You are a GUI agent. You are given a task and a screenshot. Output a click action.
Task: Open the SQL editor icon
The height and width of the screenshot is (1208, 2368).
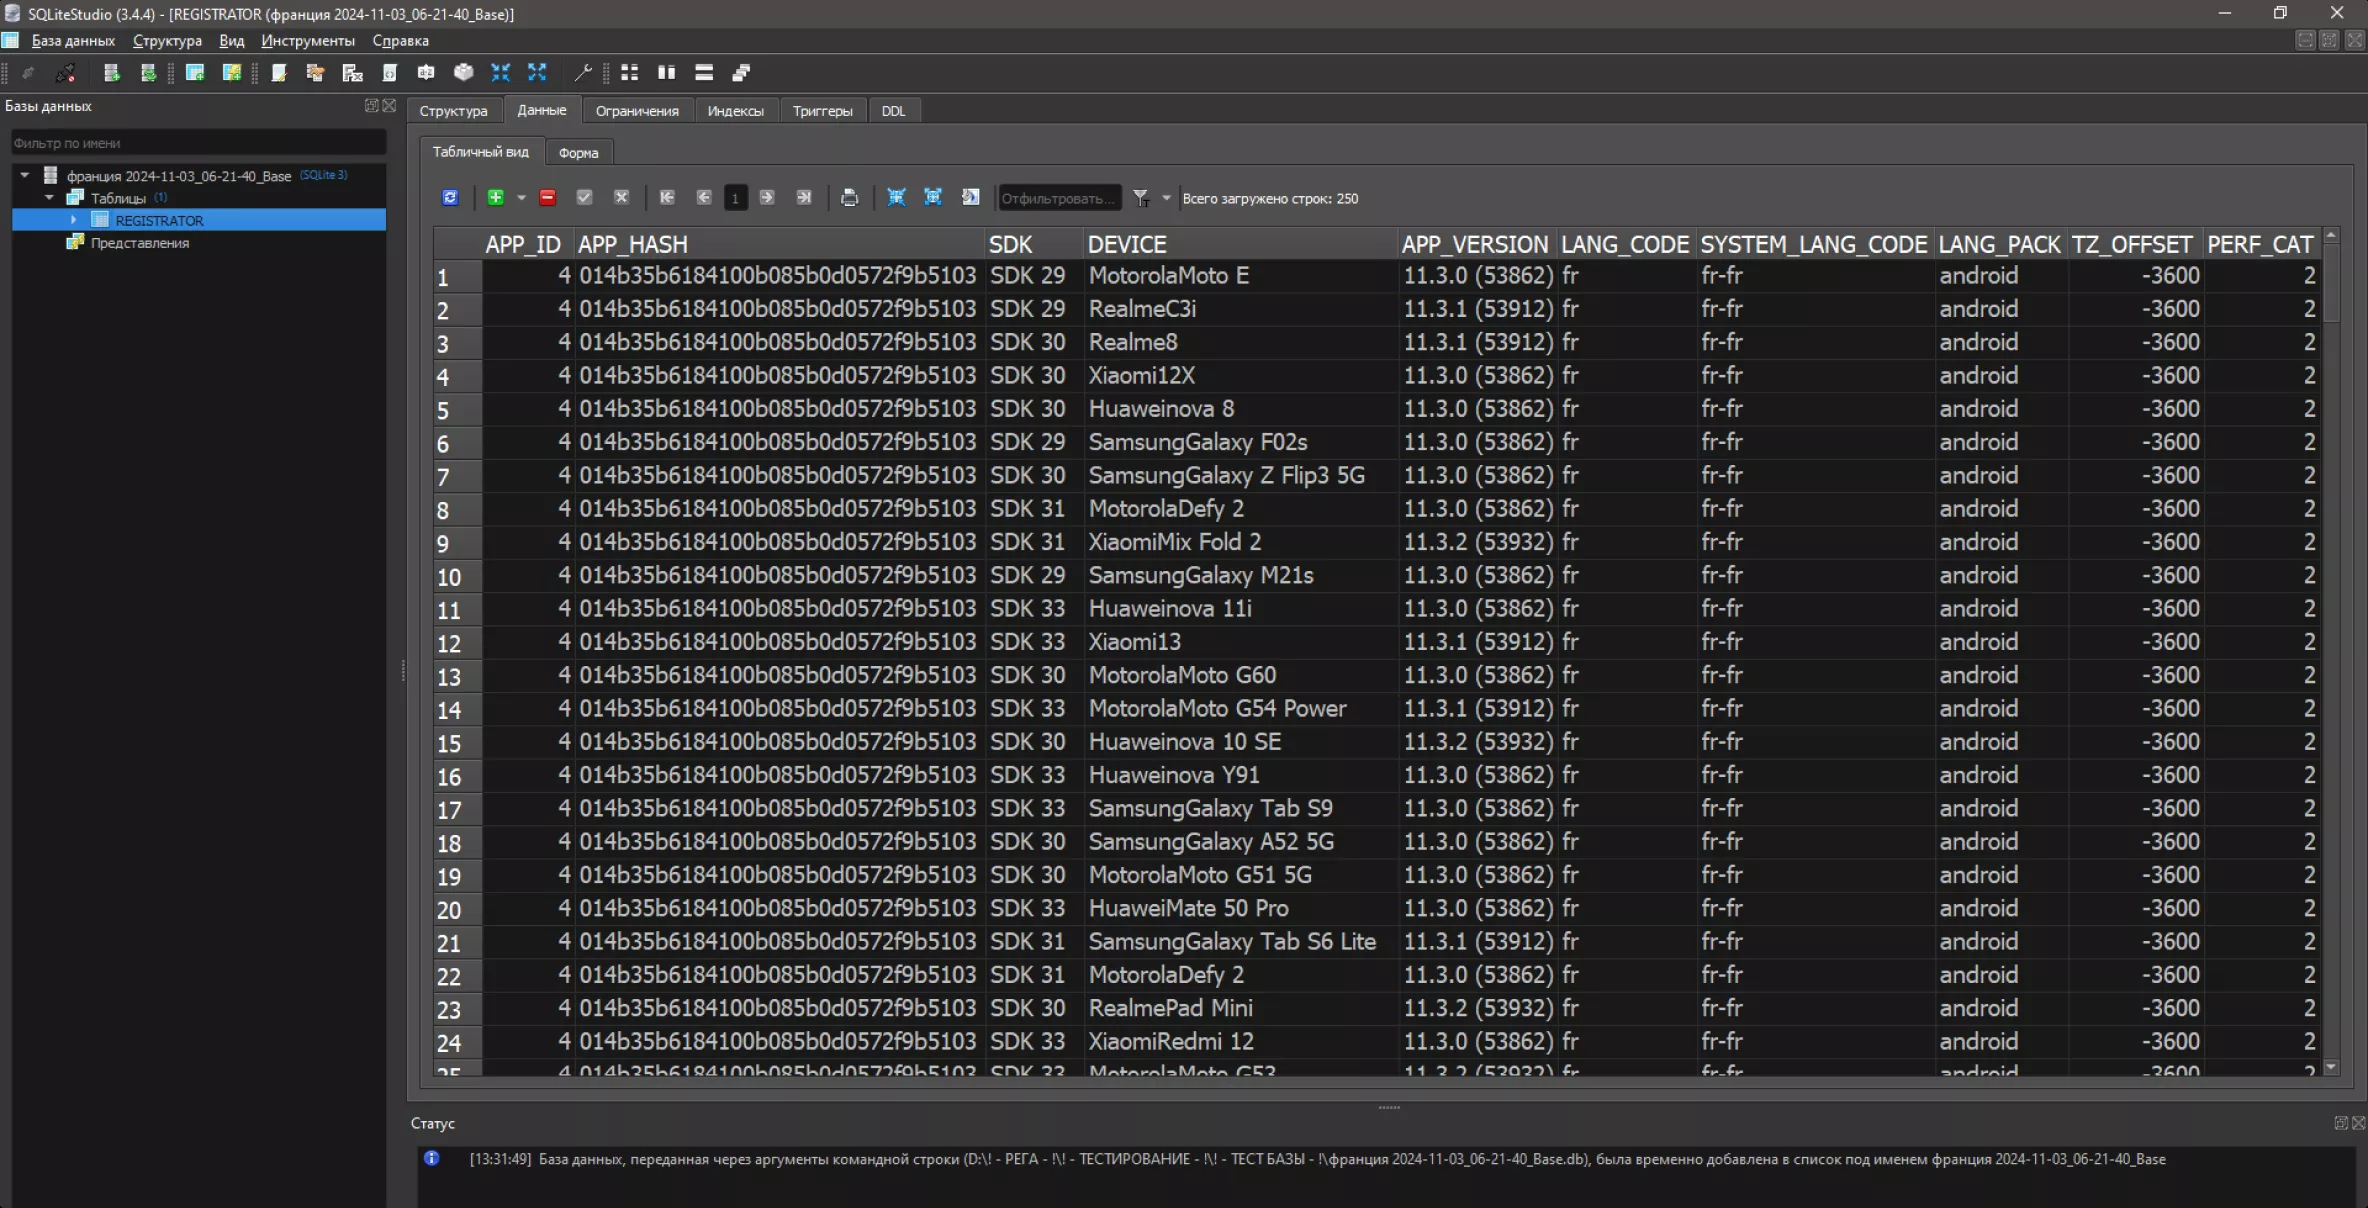(279, 72)
